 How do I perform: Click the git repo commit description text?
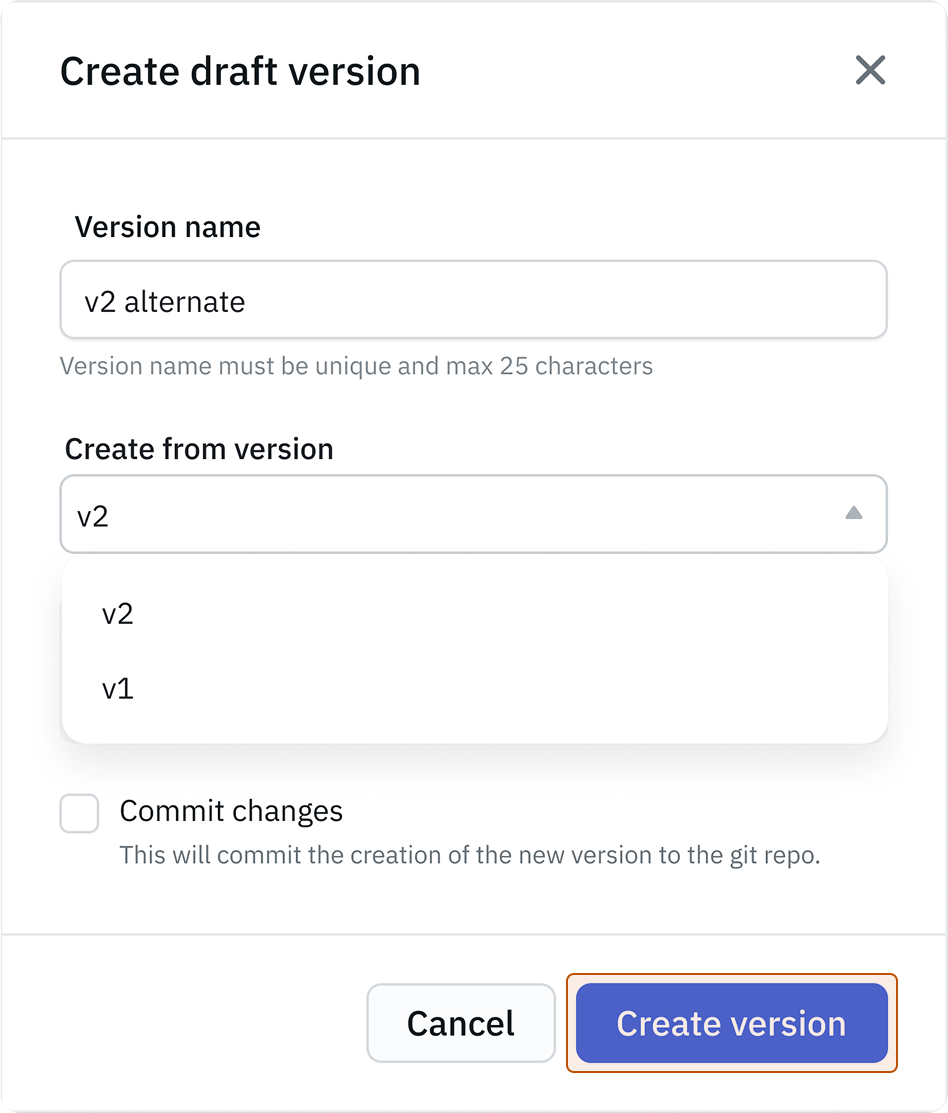470,856
